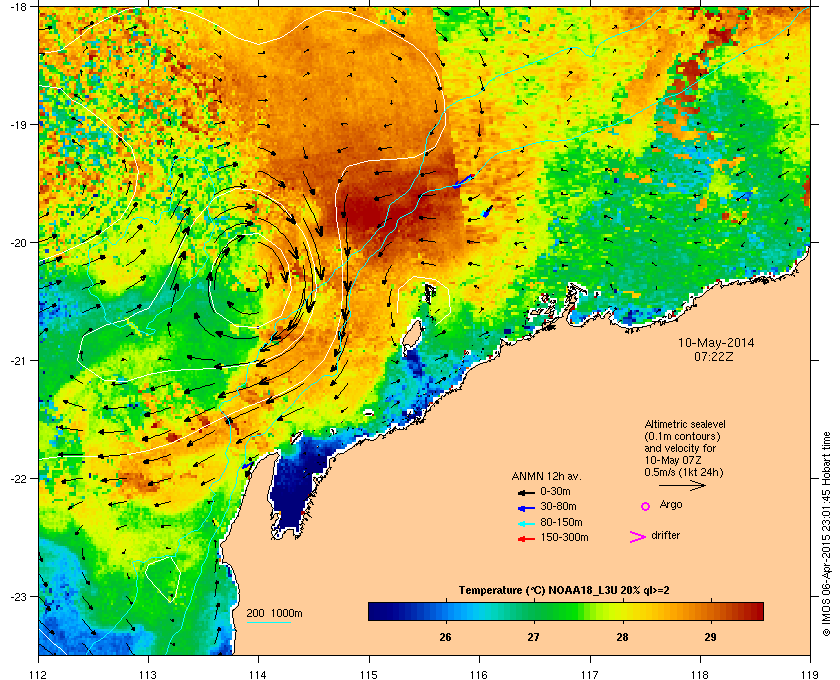This screenshot has width=840, height=680.
Task: Click the '07:22Z' time label
Action: click(714, 356)
